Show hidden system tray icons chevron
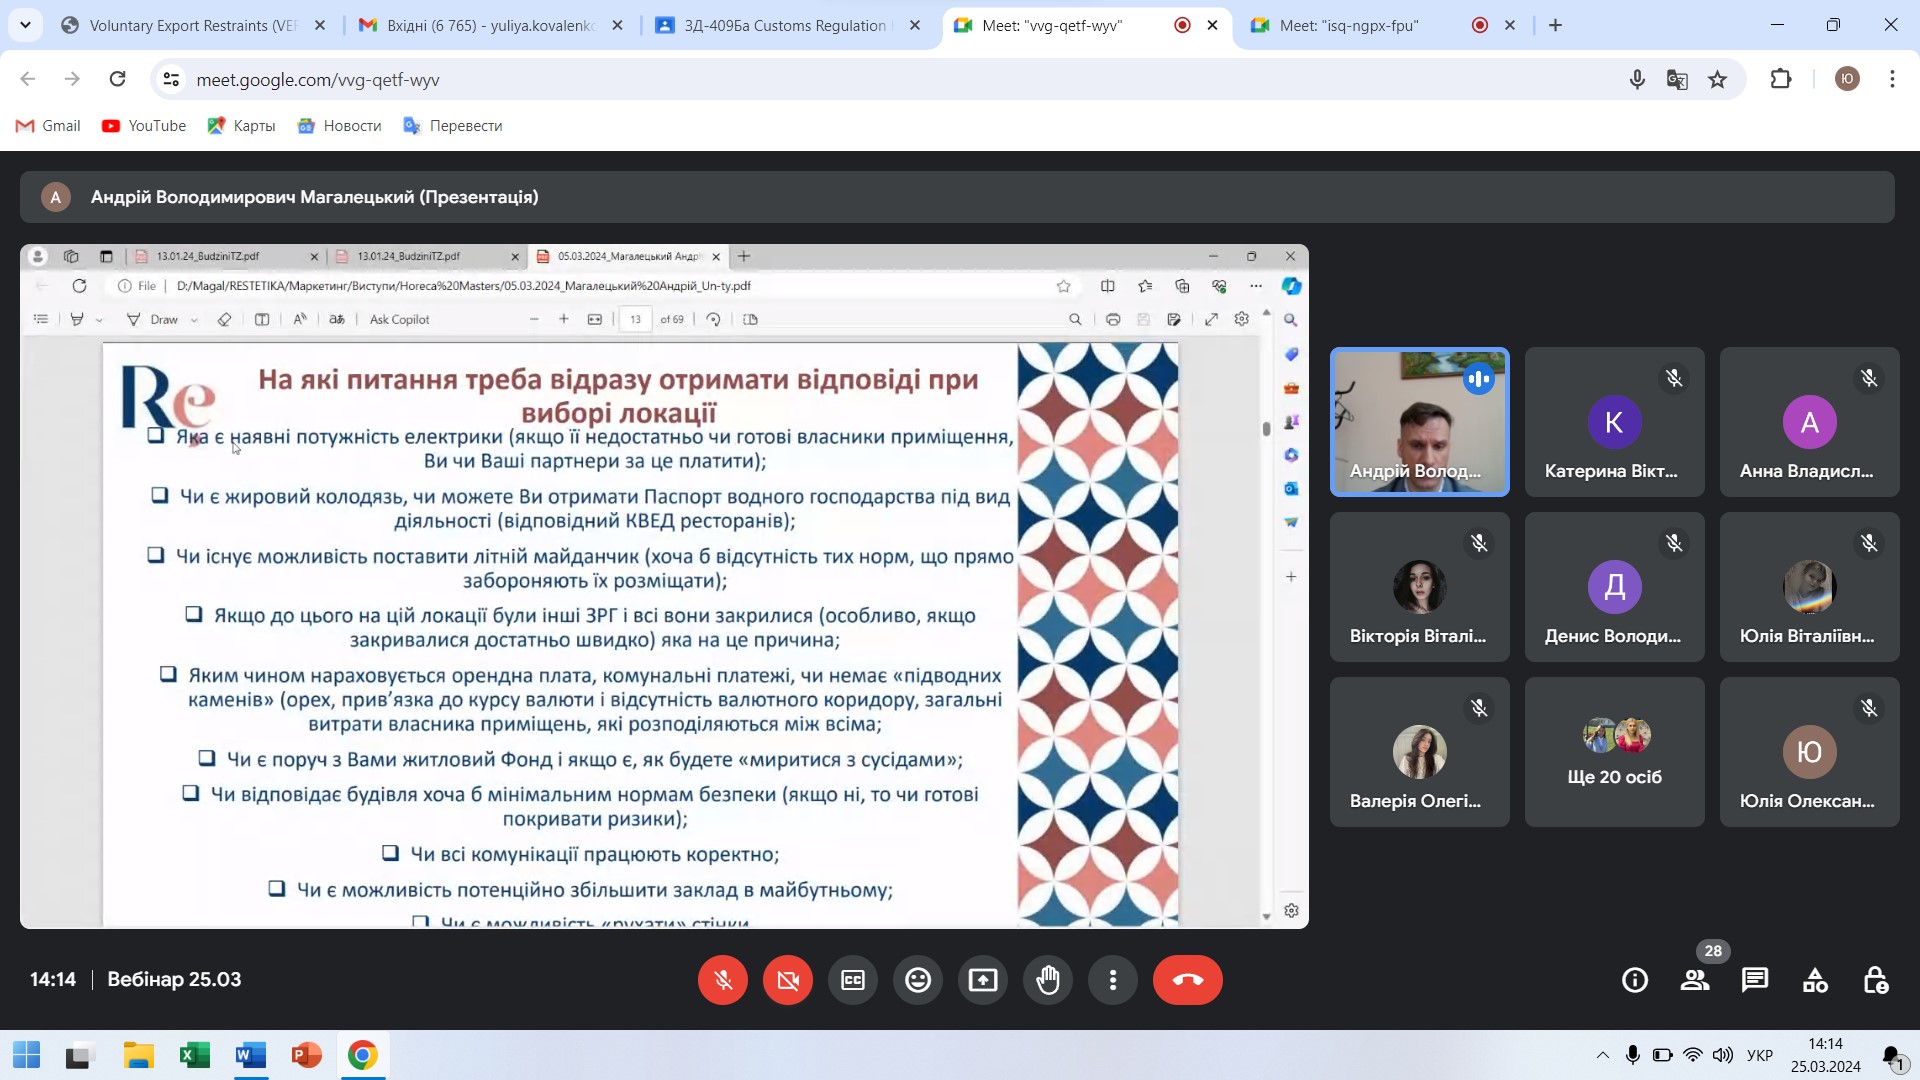1920x1080 pixels. 1602,1055
